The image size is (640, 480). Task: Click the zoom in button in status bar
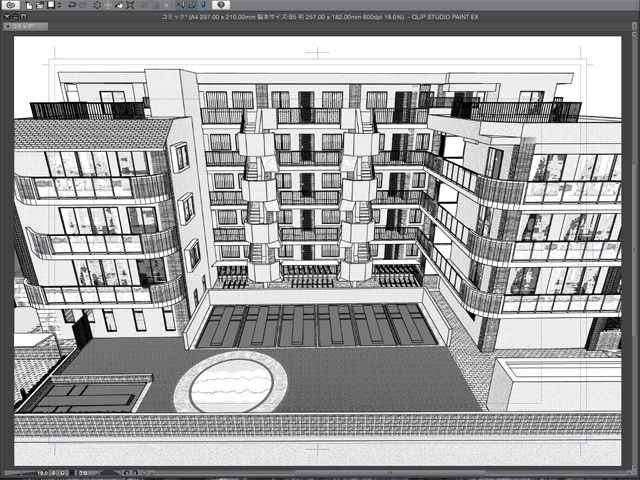pos(62,473)
